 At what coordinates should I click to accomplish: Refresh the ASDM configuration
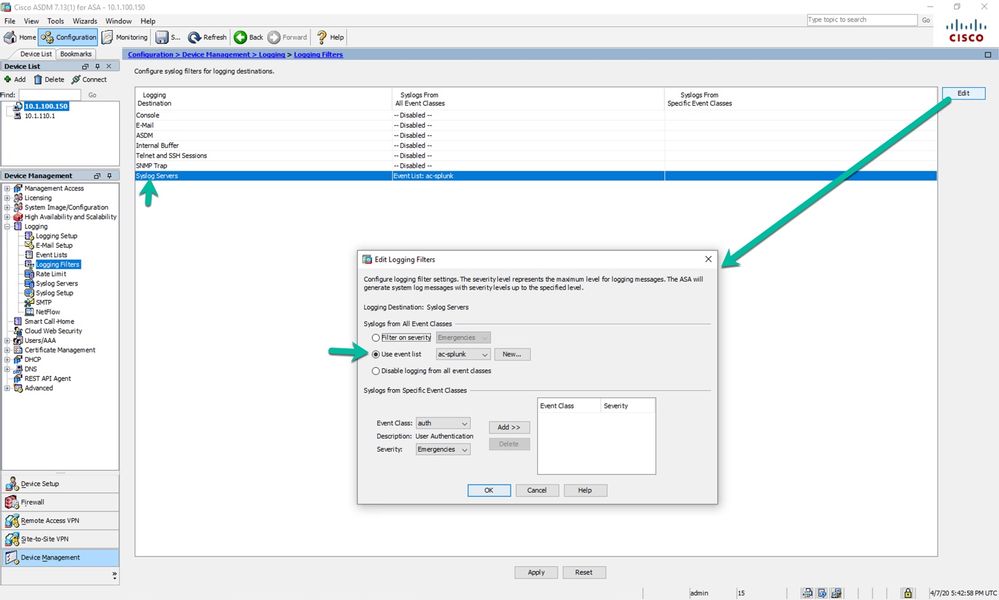pos(207,37)
